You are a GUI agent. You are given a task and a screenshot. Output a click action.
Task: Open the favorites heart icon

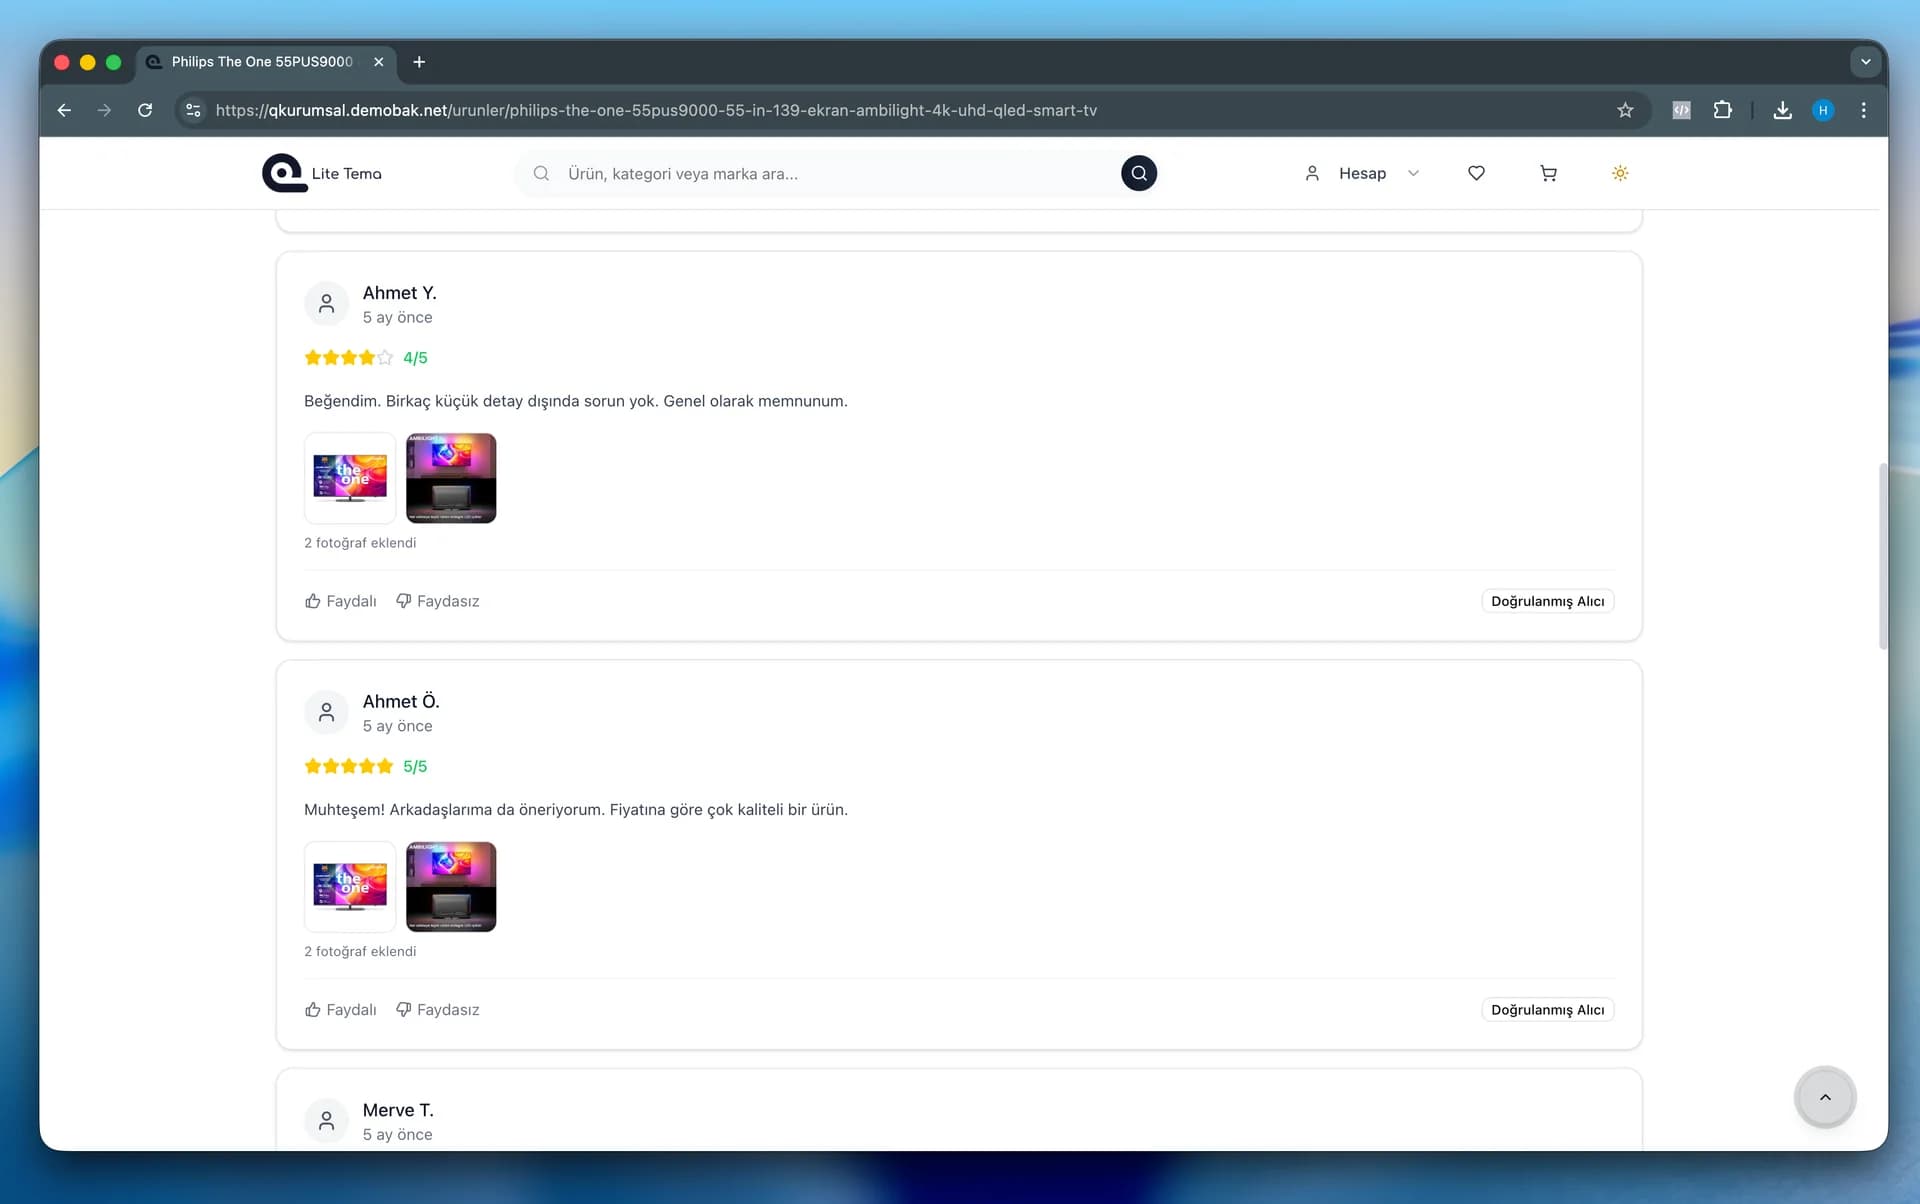[x=1476, y=173]
